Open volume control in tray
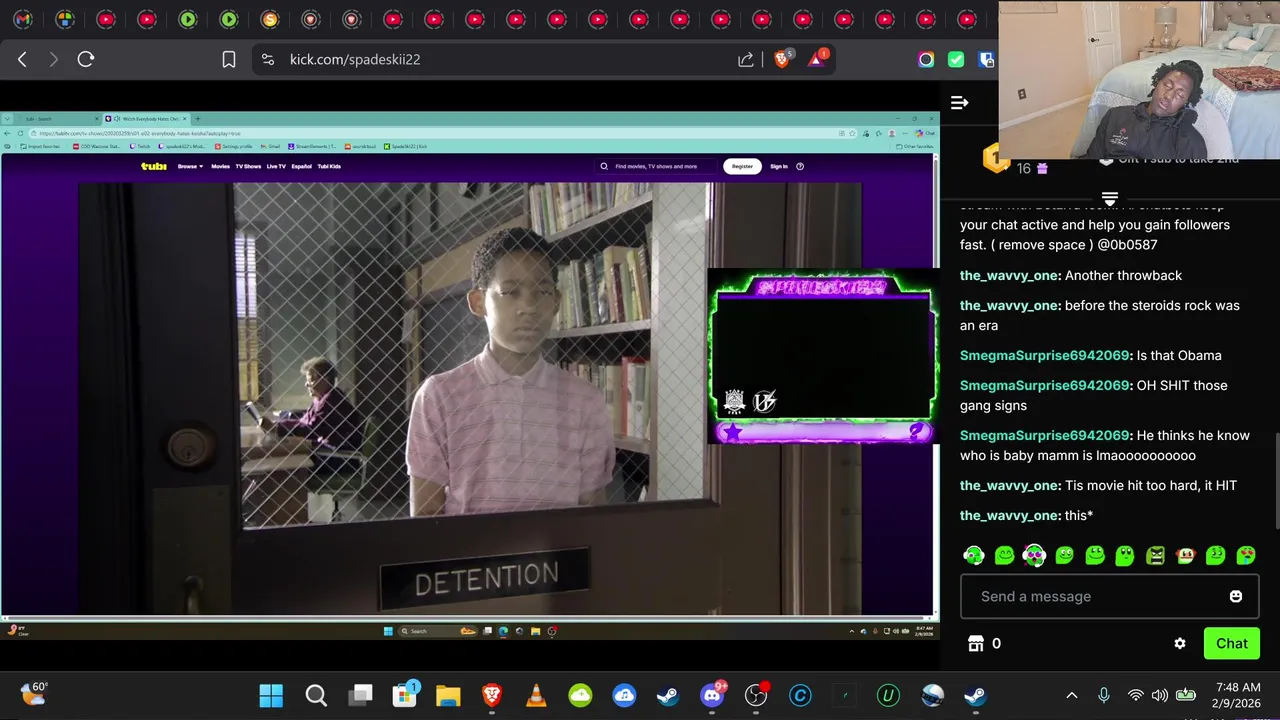Screen dimensions: 1280x720 (x=1160, y=695)
